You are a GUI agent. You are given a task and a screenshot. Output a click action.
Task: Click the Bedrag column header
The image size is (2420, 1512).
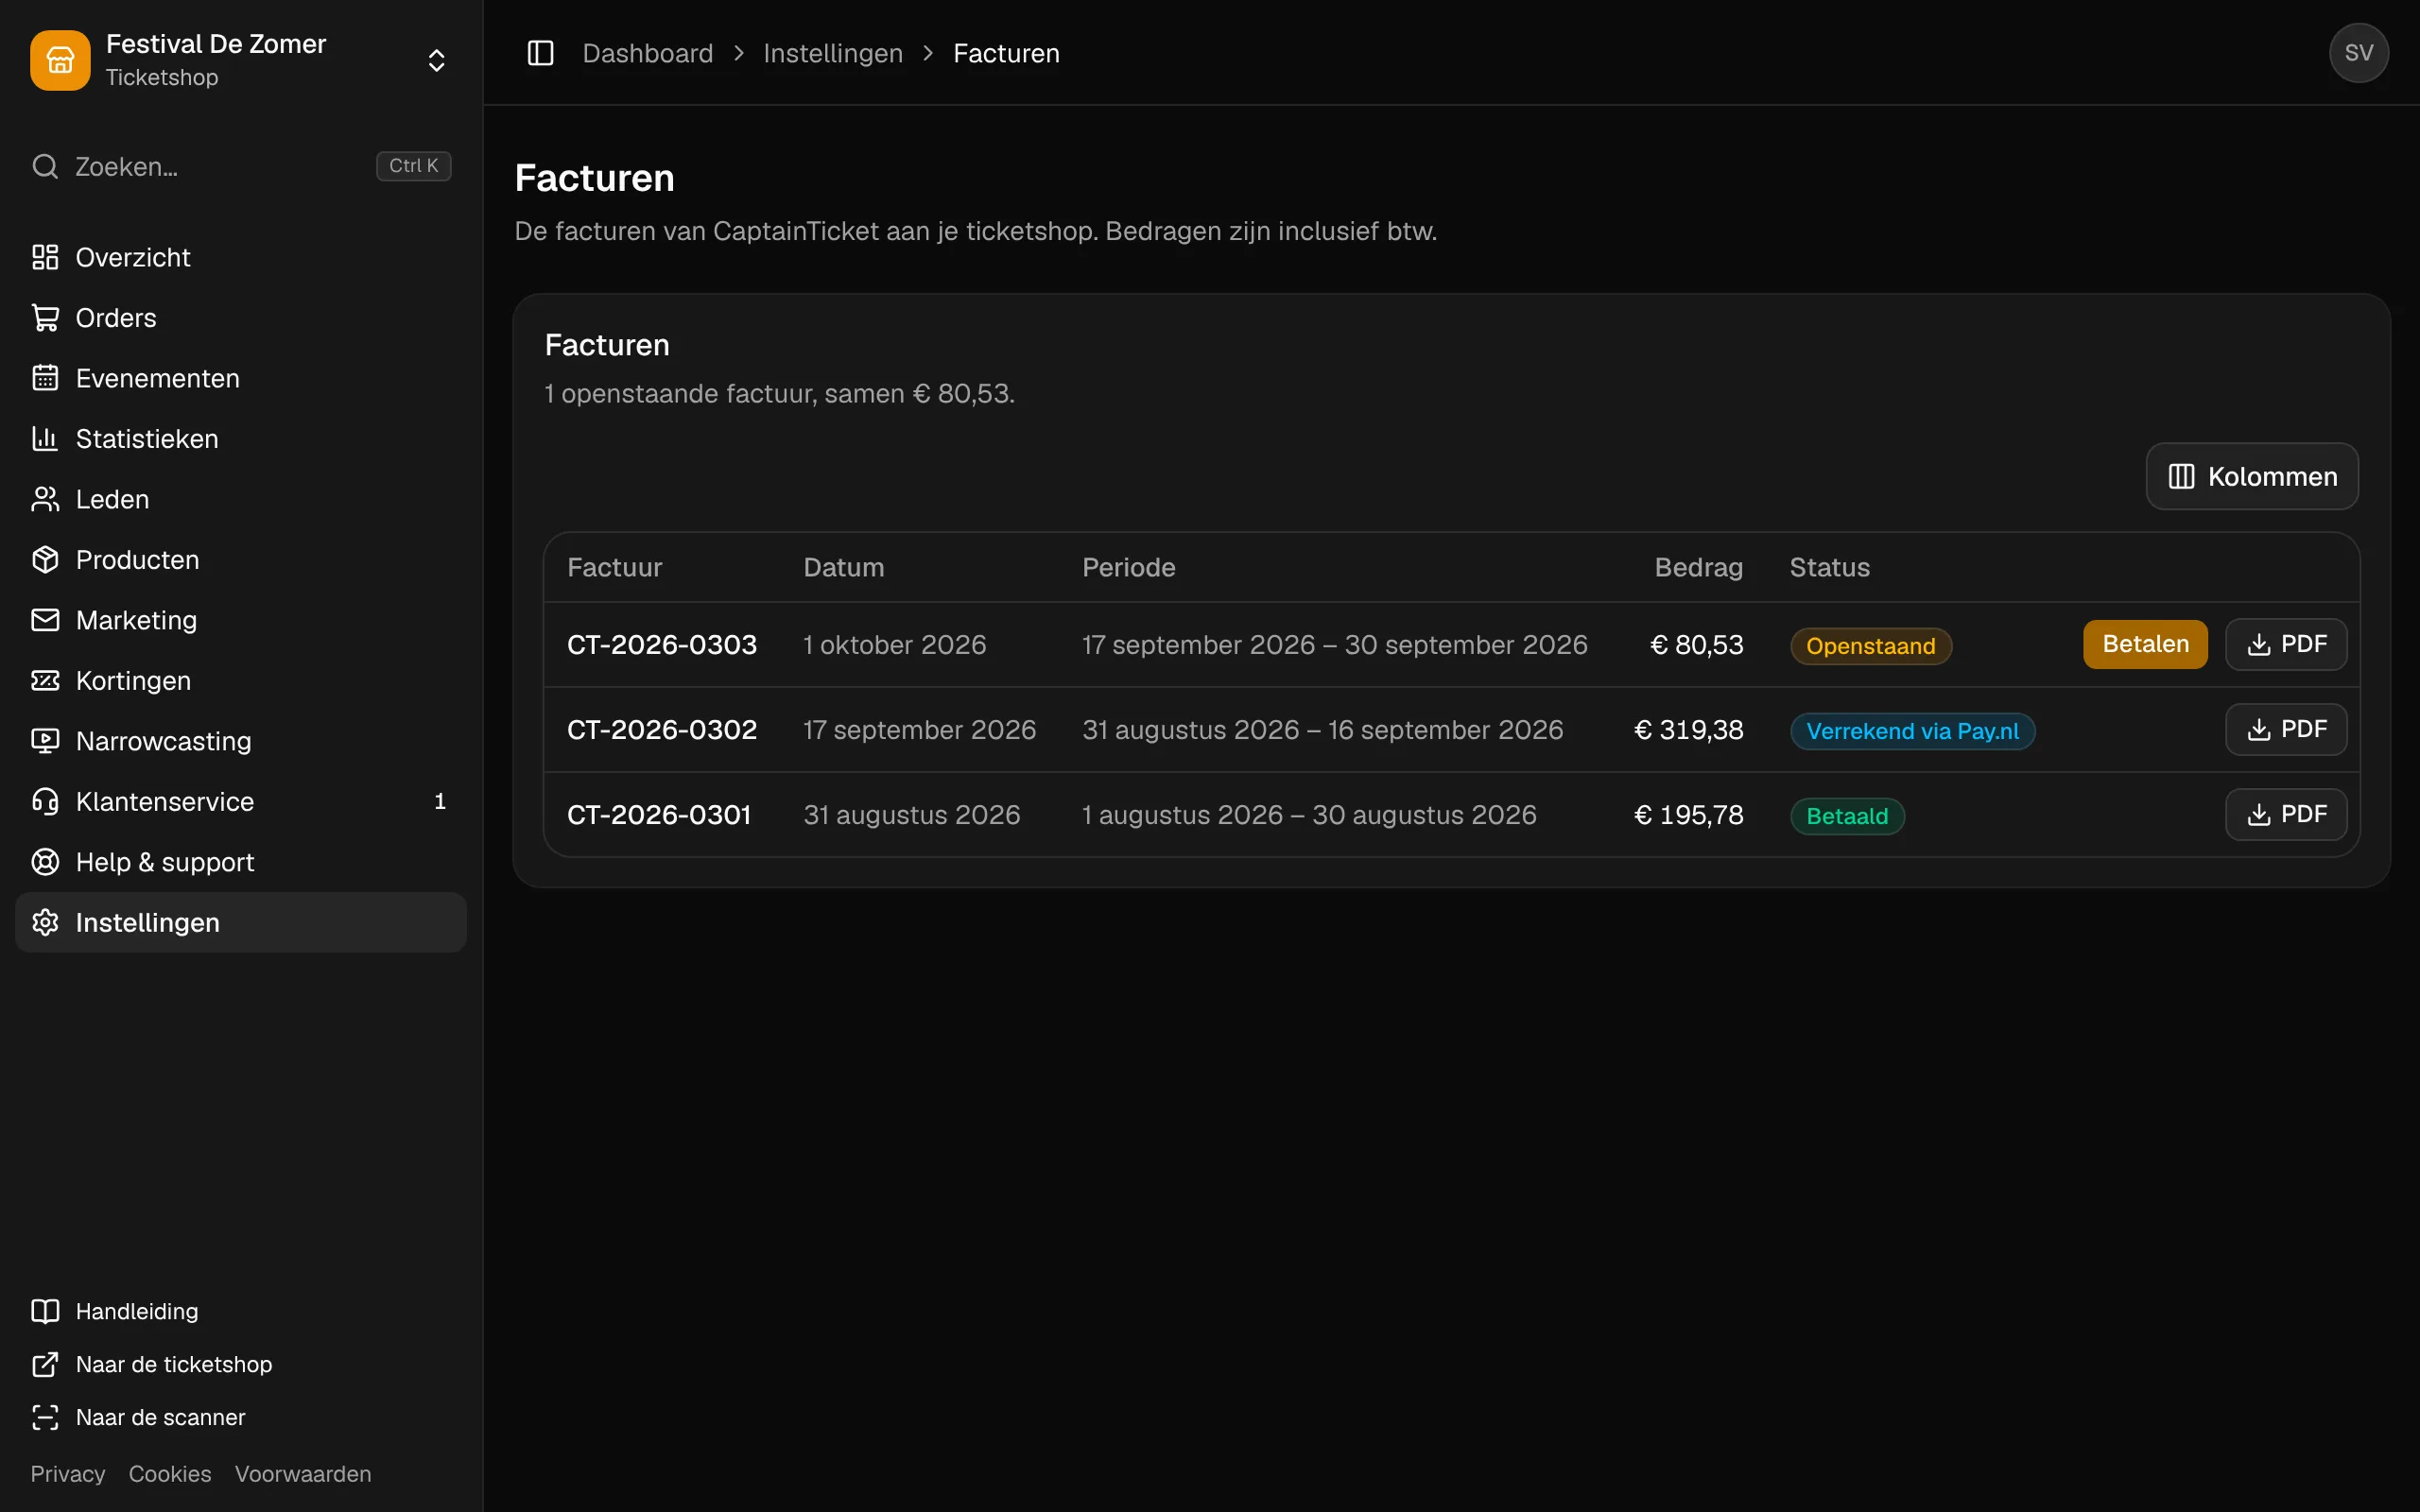tap(1698, 568)
